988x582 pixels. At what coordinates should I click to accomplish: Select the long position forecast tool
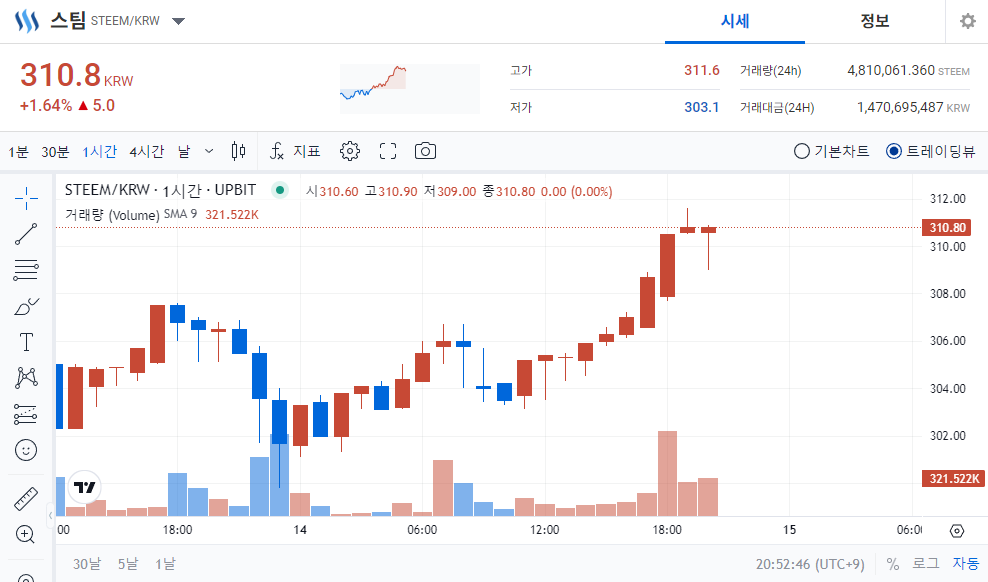click(x=26, y=414)
